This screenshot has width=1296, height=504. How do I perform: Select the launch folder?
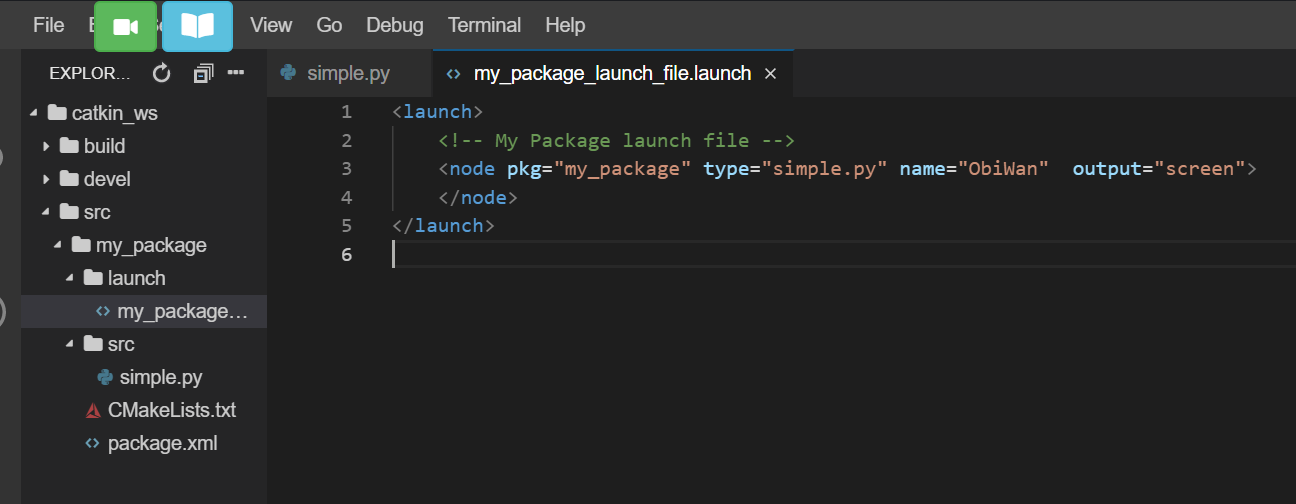pos(144,278)
